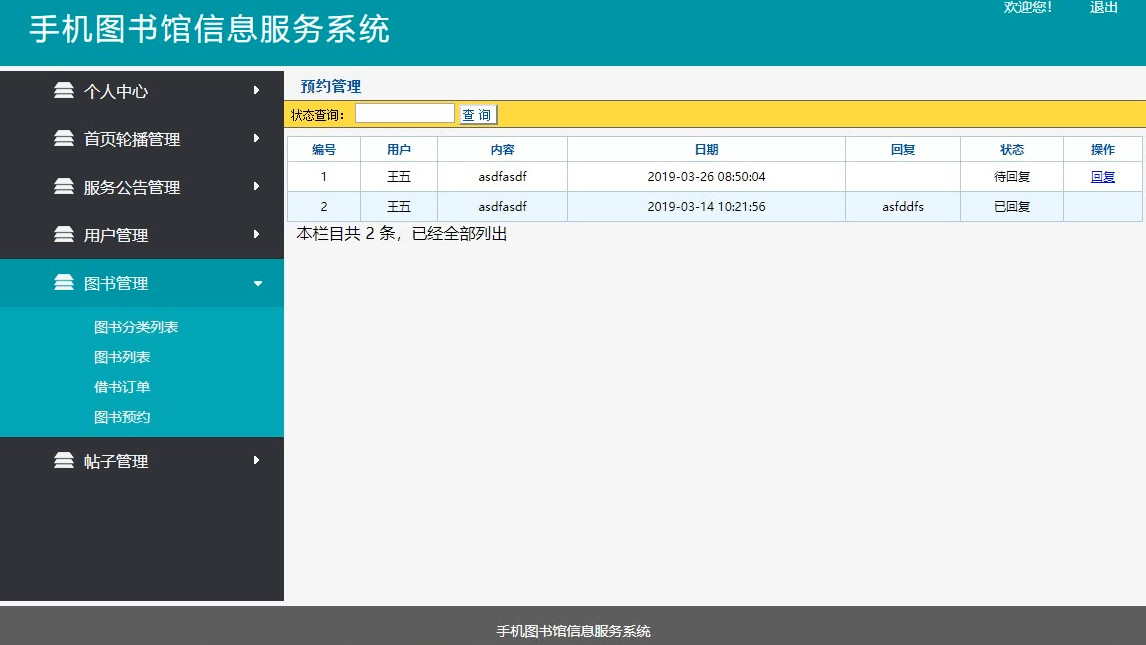Click the stack icon beside 图书管理

[64, 283]
